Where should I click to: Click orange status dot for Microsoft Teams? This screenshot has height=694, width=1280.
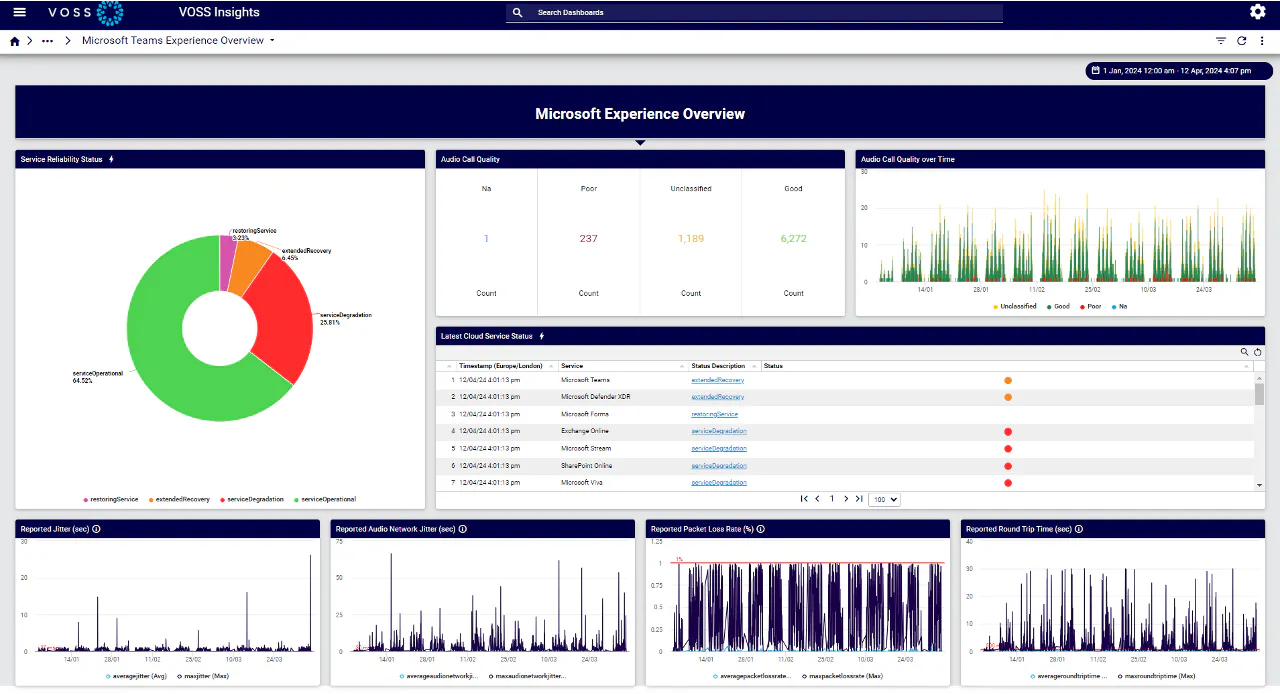(1008, 380)
